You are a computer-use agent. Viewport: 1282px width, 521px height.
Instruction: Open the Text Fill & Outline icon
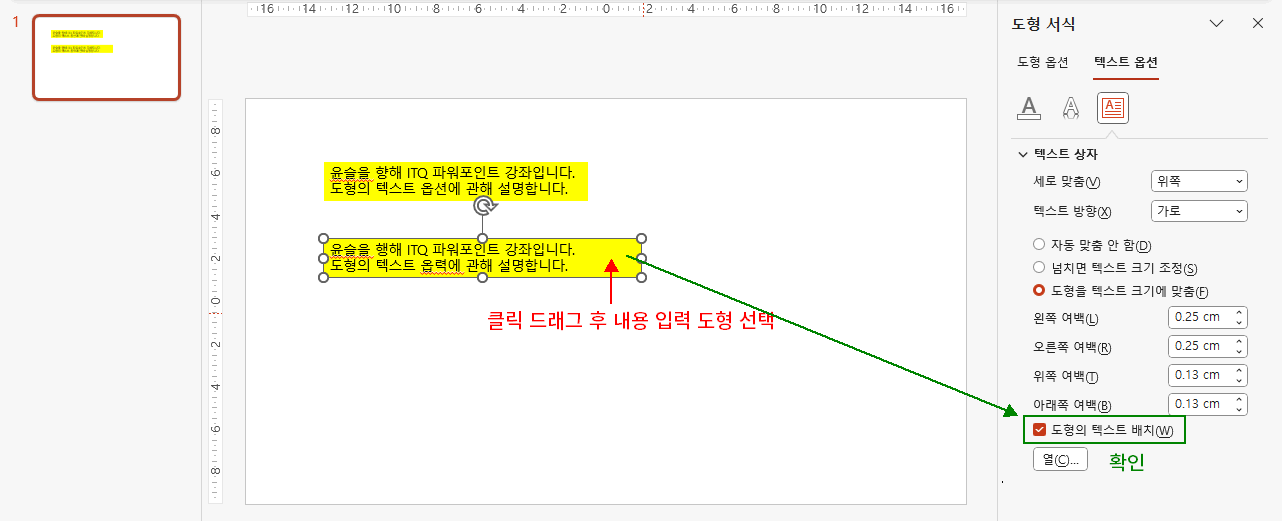pyautogui.click(x=1029, y=107)
